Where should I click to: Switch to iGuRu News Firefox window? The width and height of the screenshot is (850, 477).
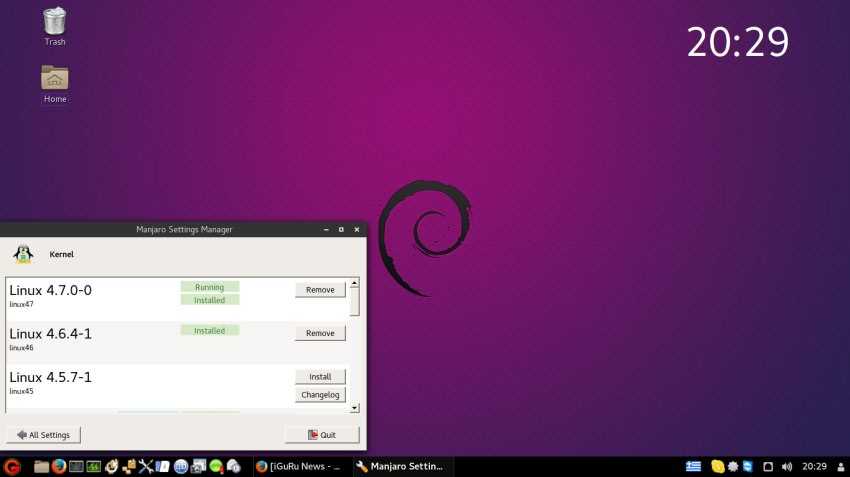coord(301,466)
